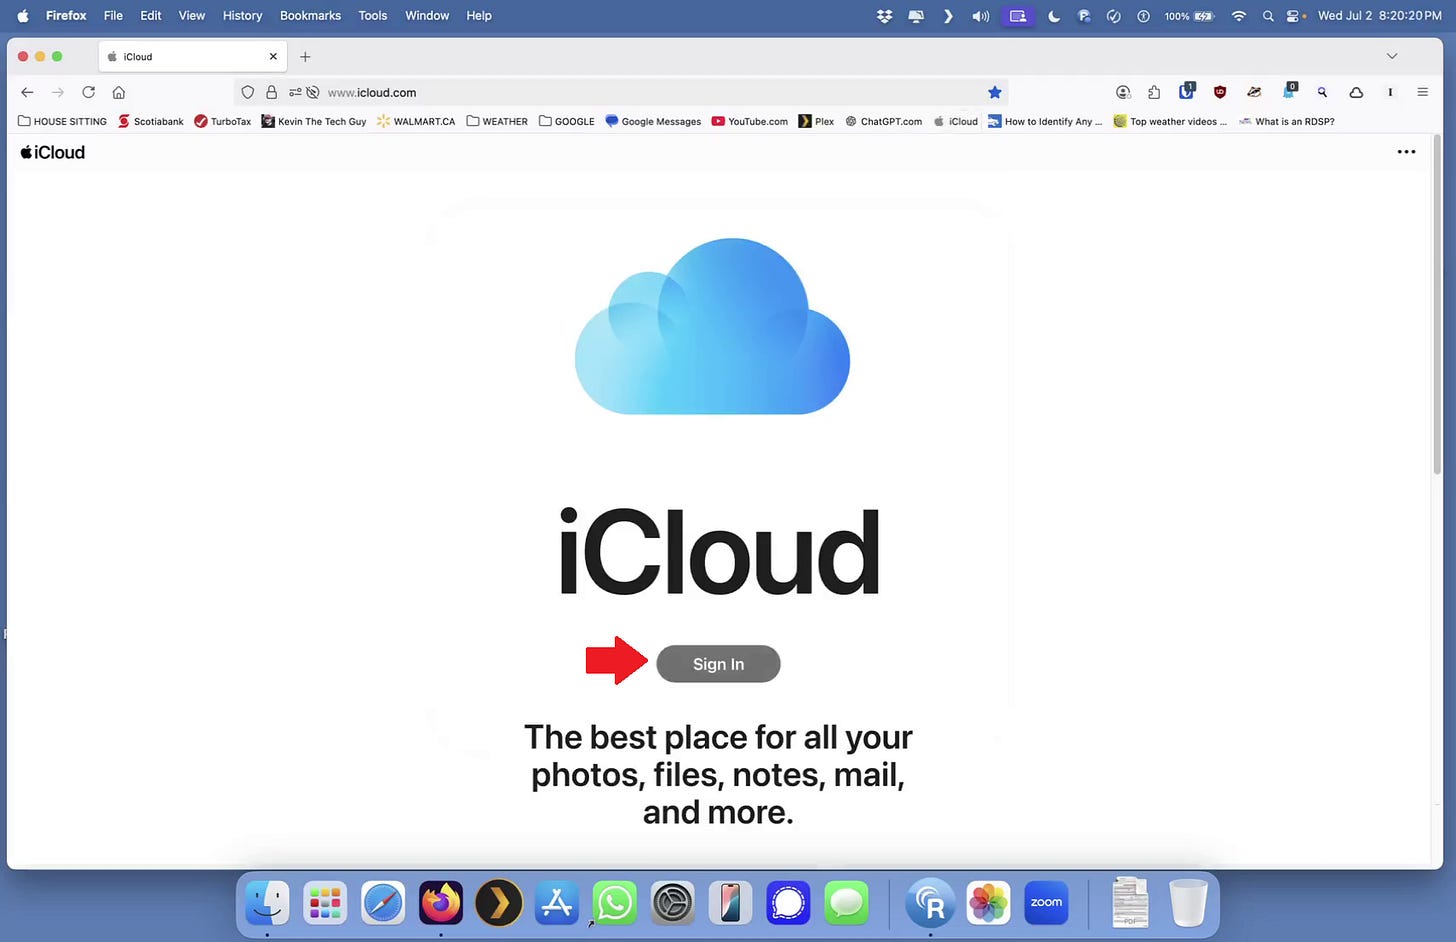Open the Wi-Fi menu bar icon
Screen dimensions: 1456x942
tap(1239, 16)
